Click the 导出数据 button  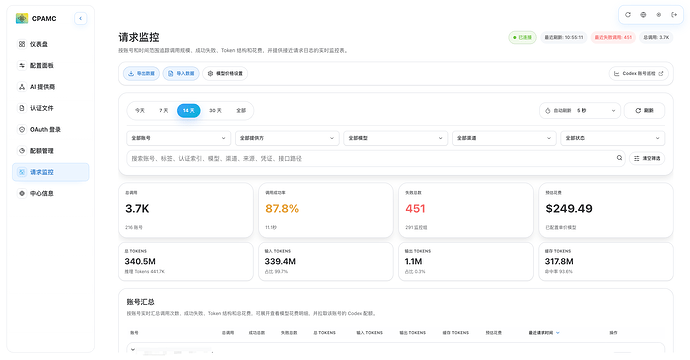[x=141, y=73]
